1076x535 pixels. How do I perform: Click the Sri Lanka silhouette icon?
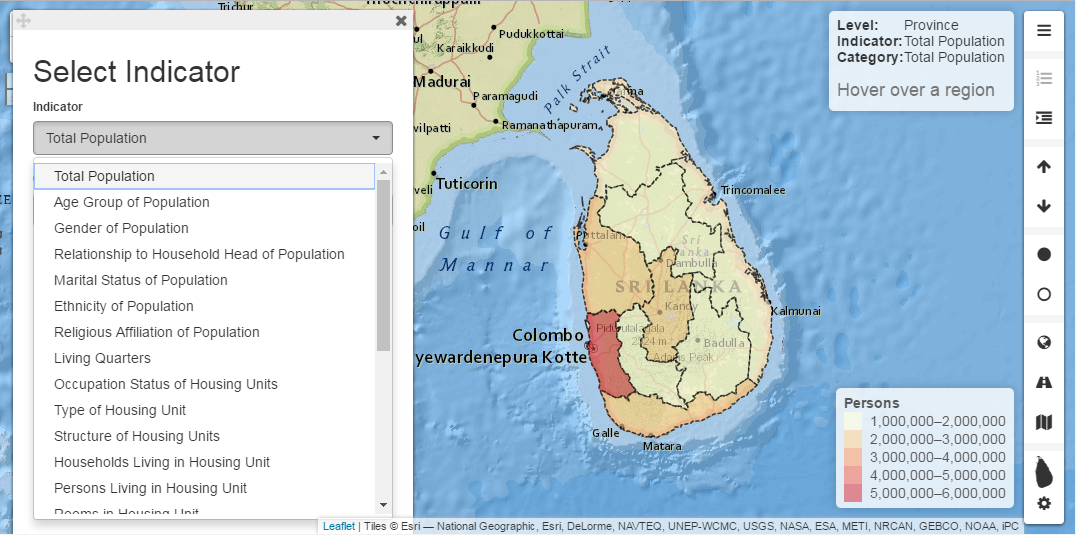tap(1044, 472)
